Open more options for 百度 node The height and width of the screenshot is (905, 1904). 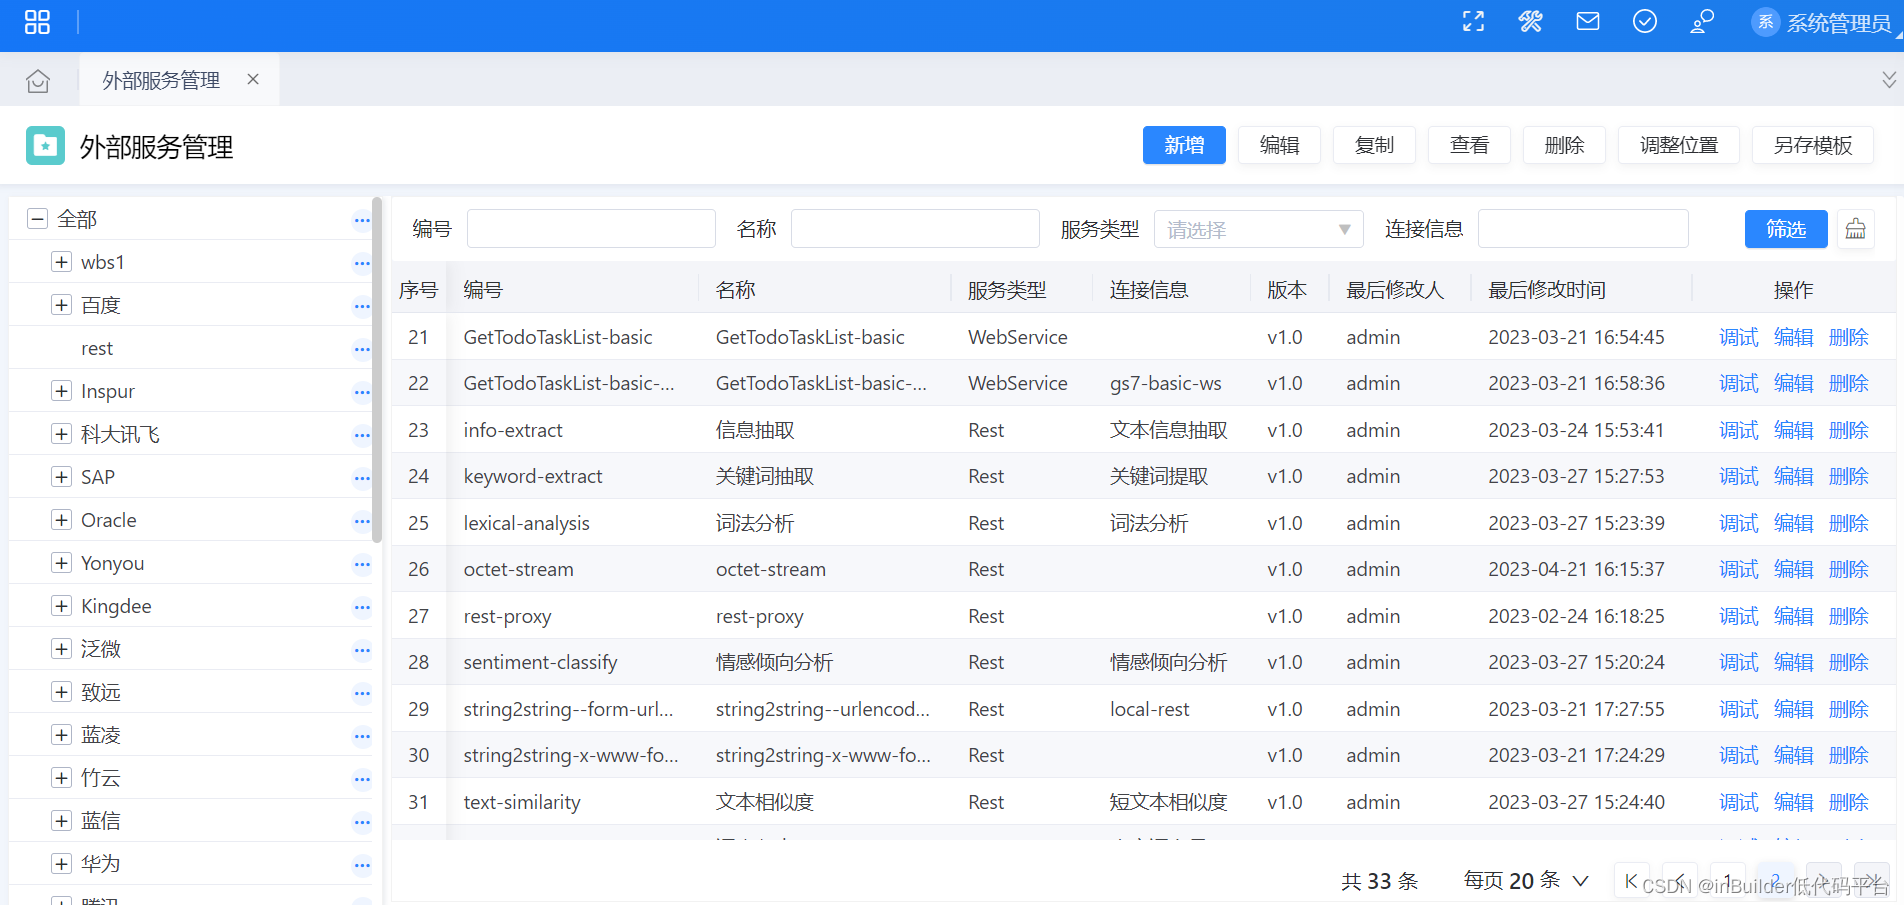click(362, 306)
